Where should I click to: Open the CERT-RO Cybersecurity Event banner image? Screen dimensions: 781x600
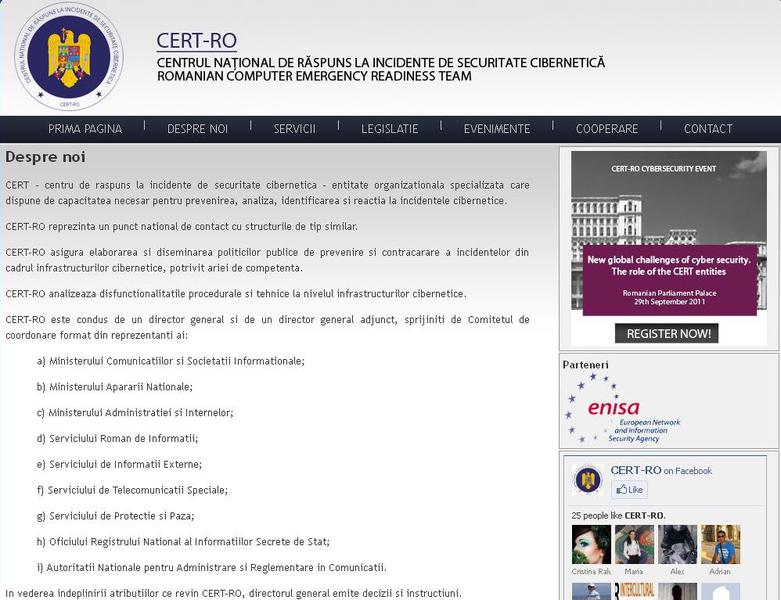(669, 248)
